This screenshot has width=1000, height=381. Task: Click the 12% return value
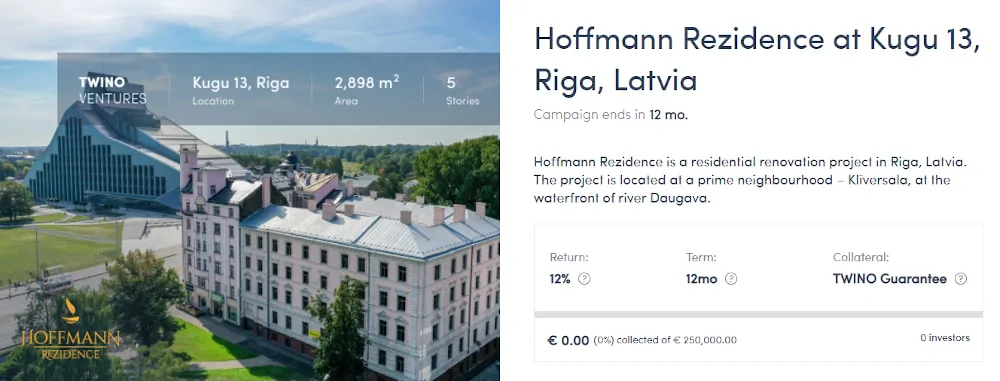[x=560, y=279]
